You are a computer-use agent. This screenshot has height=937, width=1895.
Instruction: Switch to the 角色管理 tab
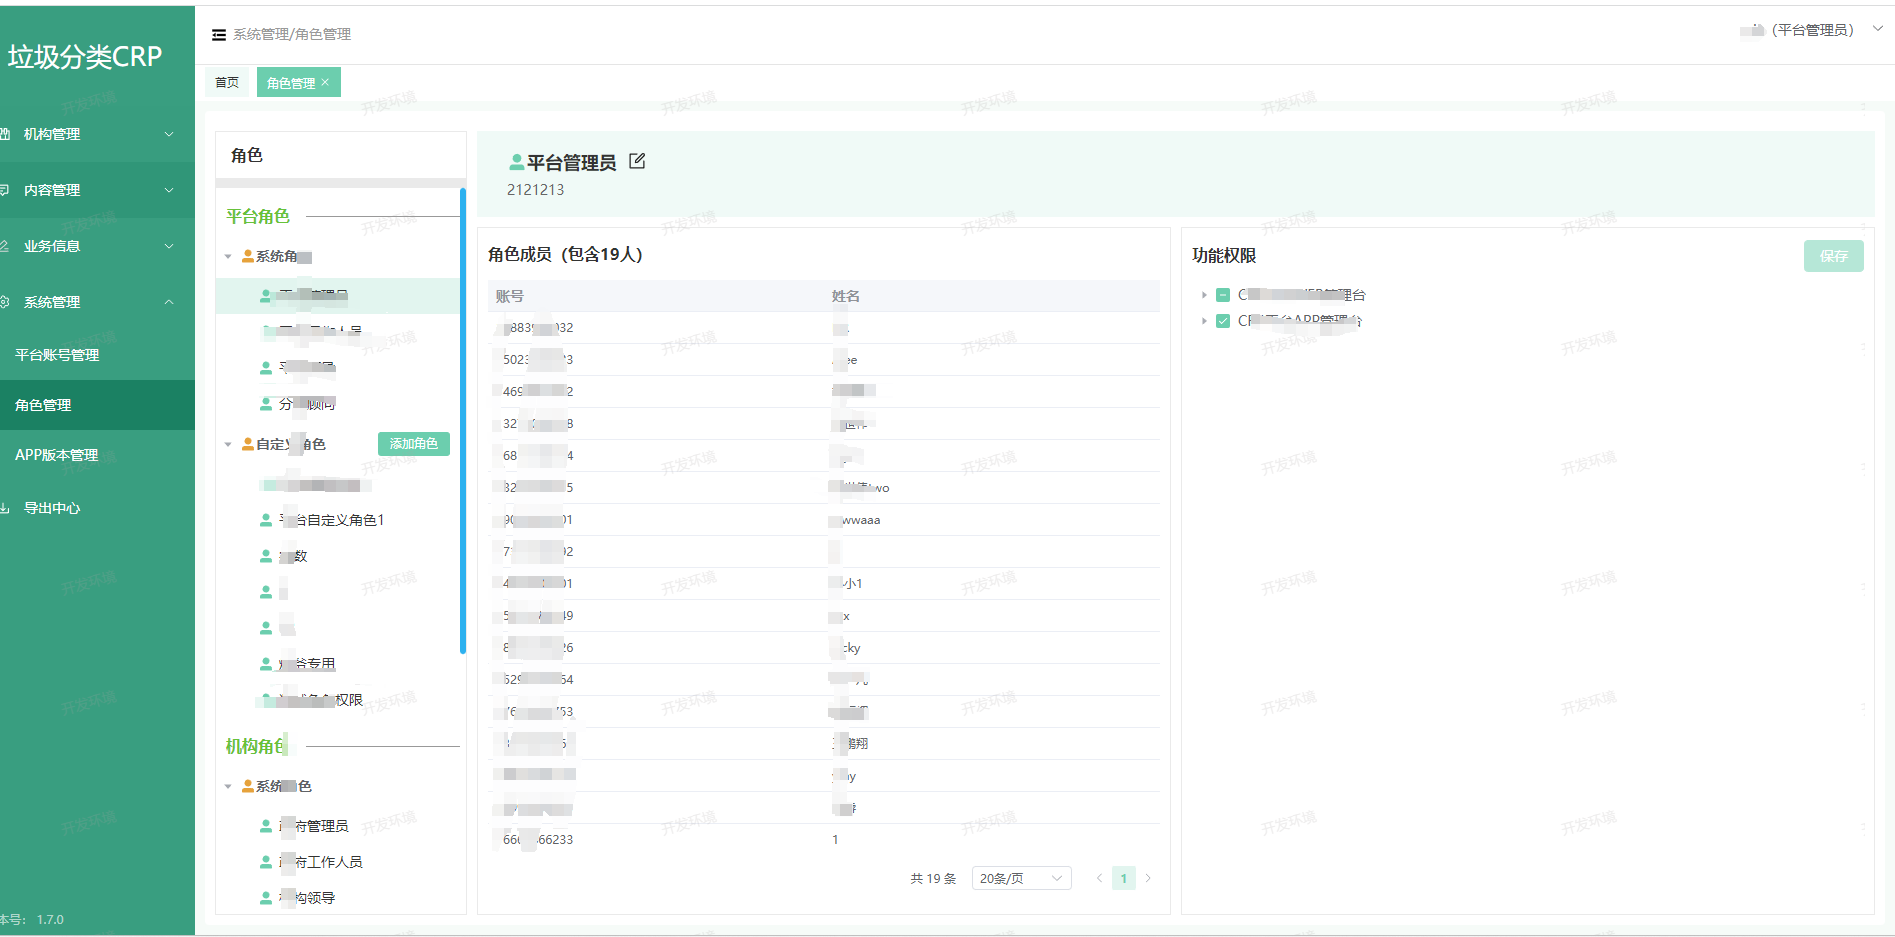point(291,83)
